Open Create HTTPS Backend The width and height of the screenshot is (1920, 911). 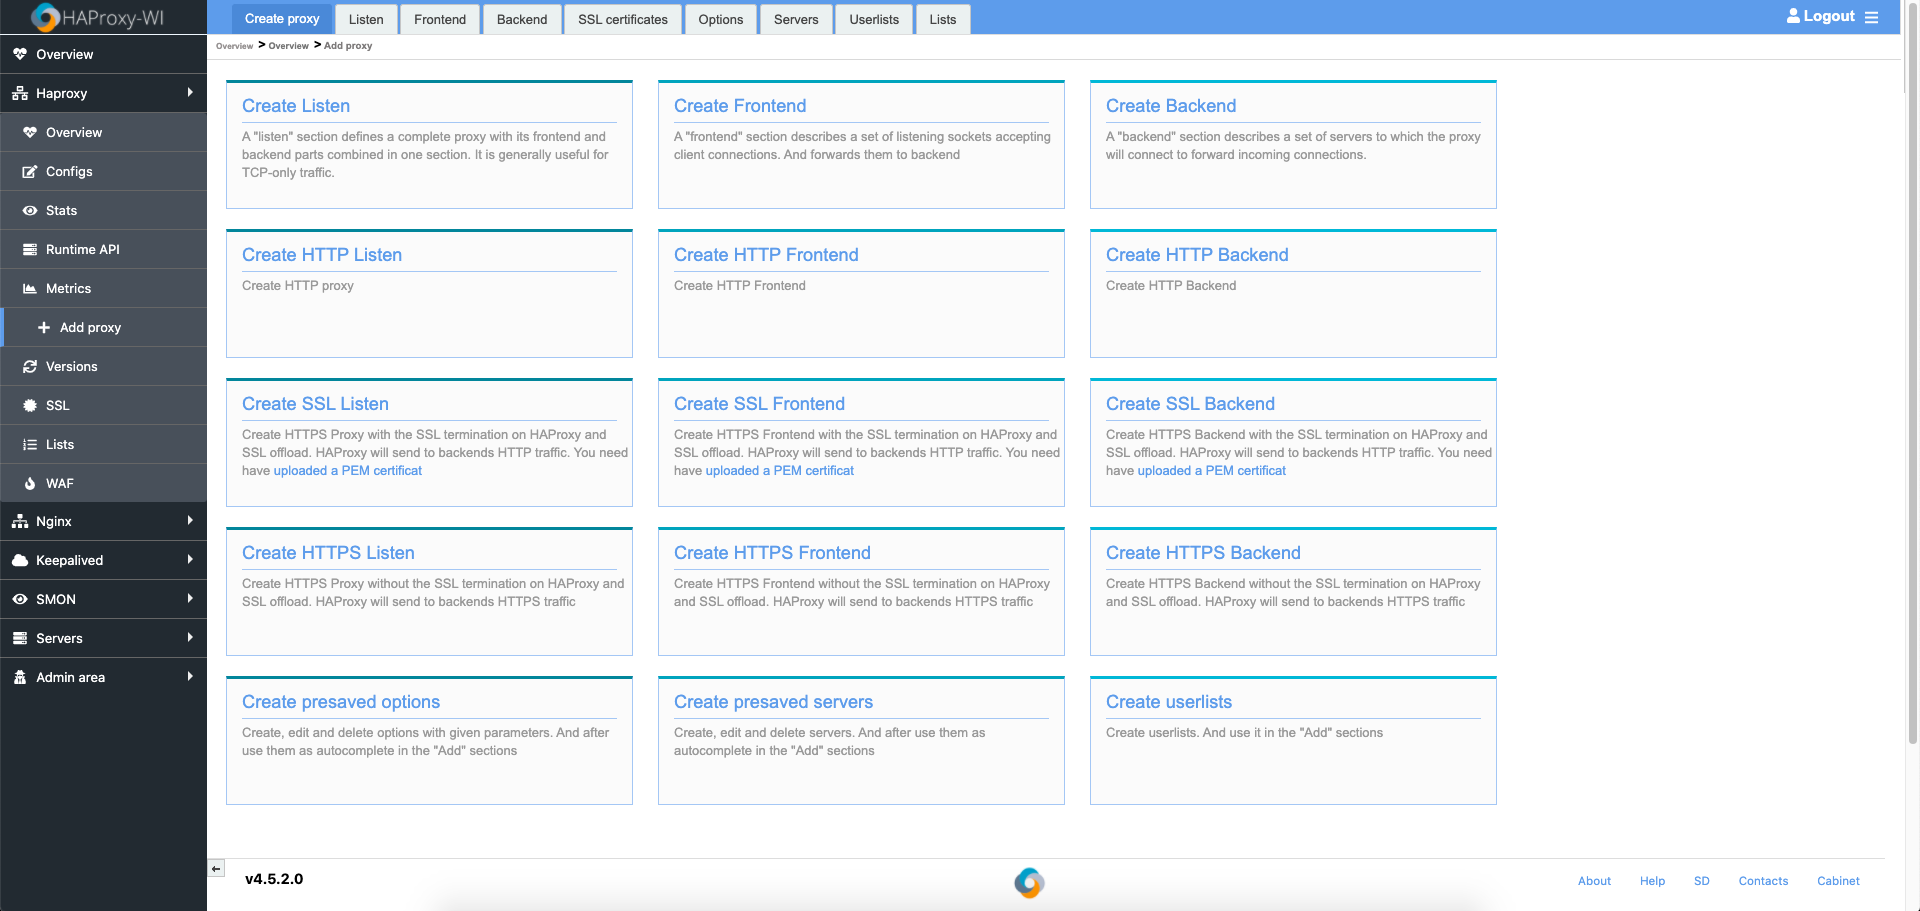click(1203, 553)
